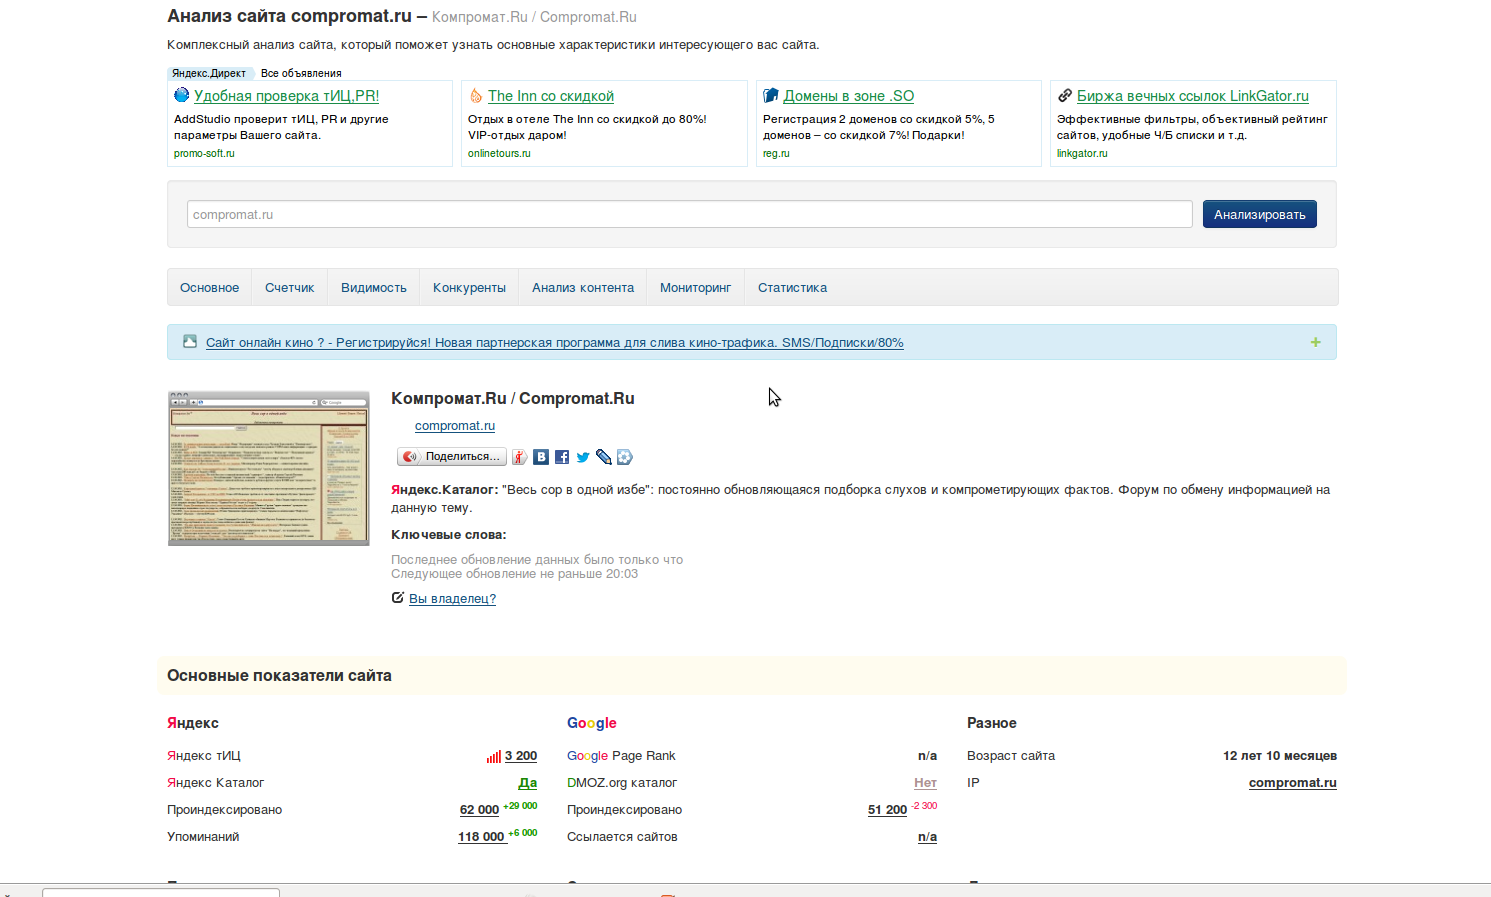
Task: Click the LinkGator chain-link icon
Action: click(1065, 96)
